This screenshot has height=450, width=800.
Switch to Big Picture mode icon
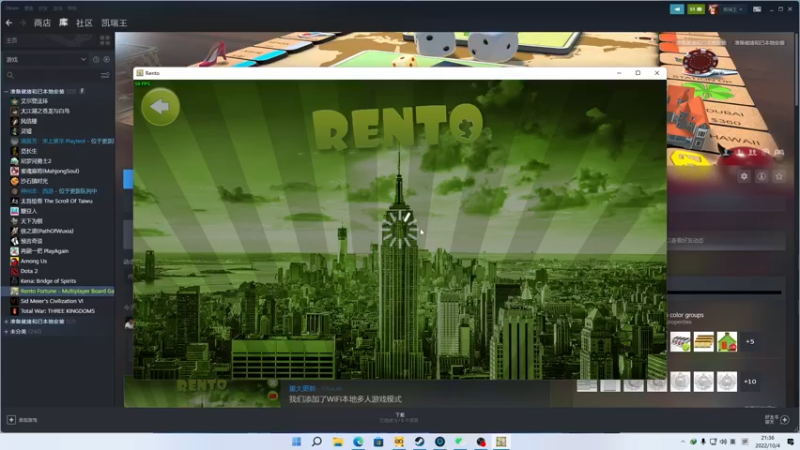(x=757, y=9)
